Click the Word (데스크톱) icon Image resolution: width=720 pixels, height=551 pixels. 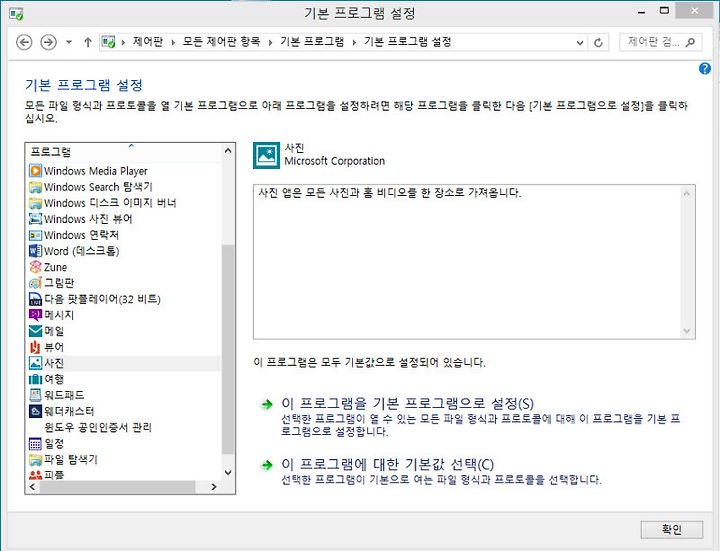click(35, 251)
